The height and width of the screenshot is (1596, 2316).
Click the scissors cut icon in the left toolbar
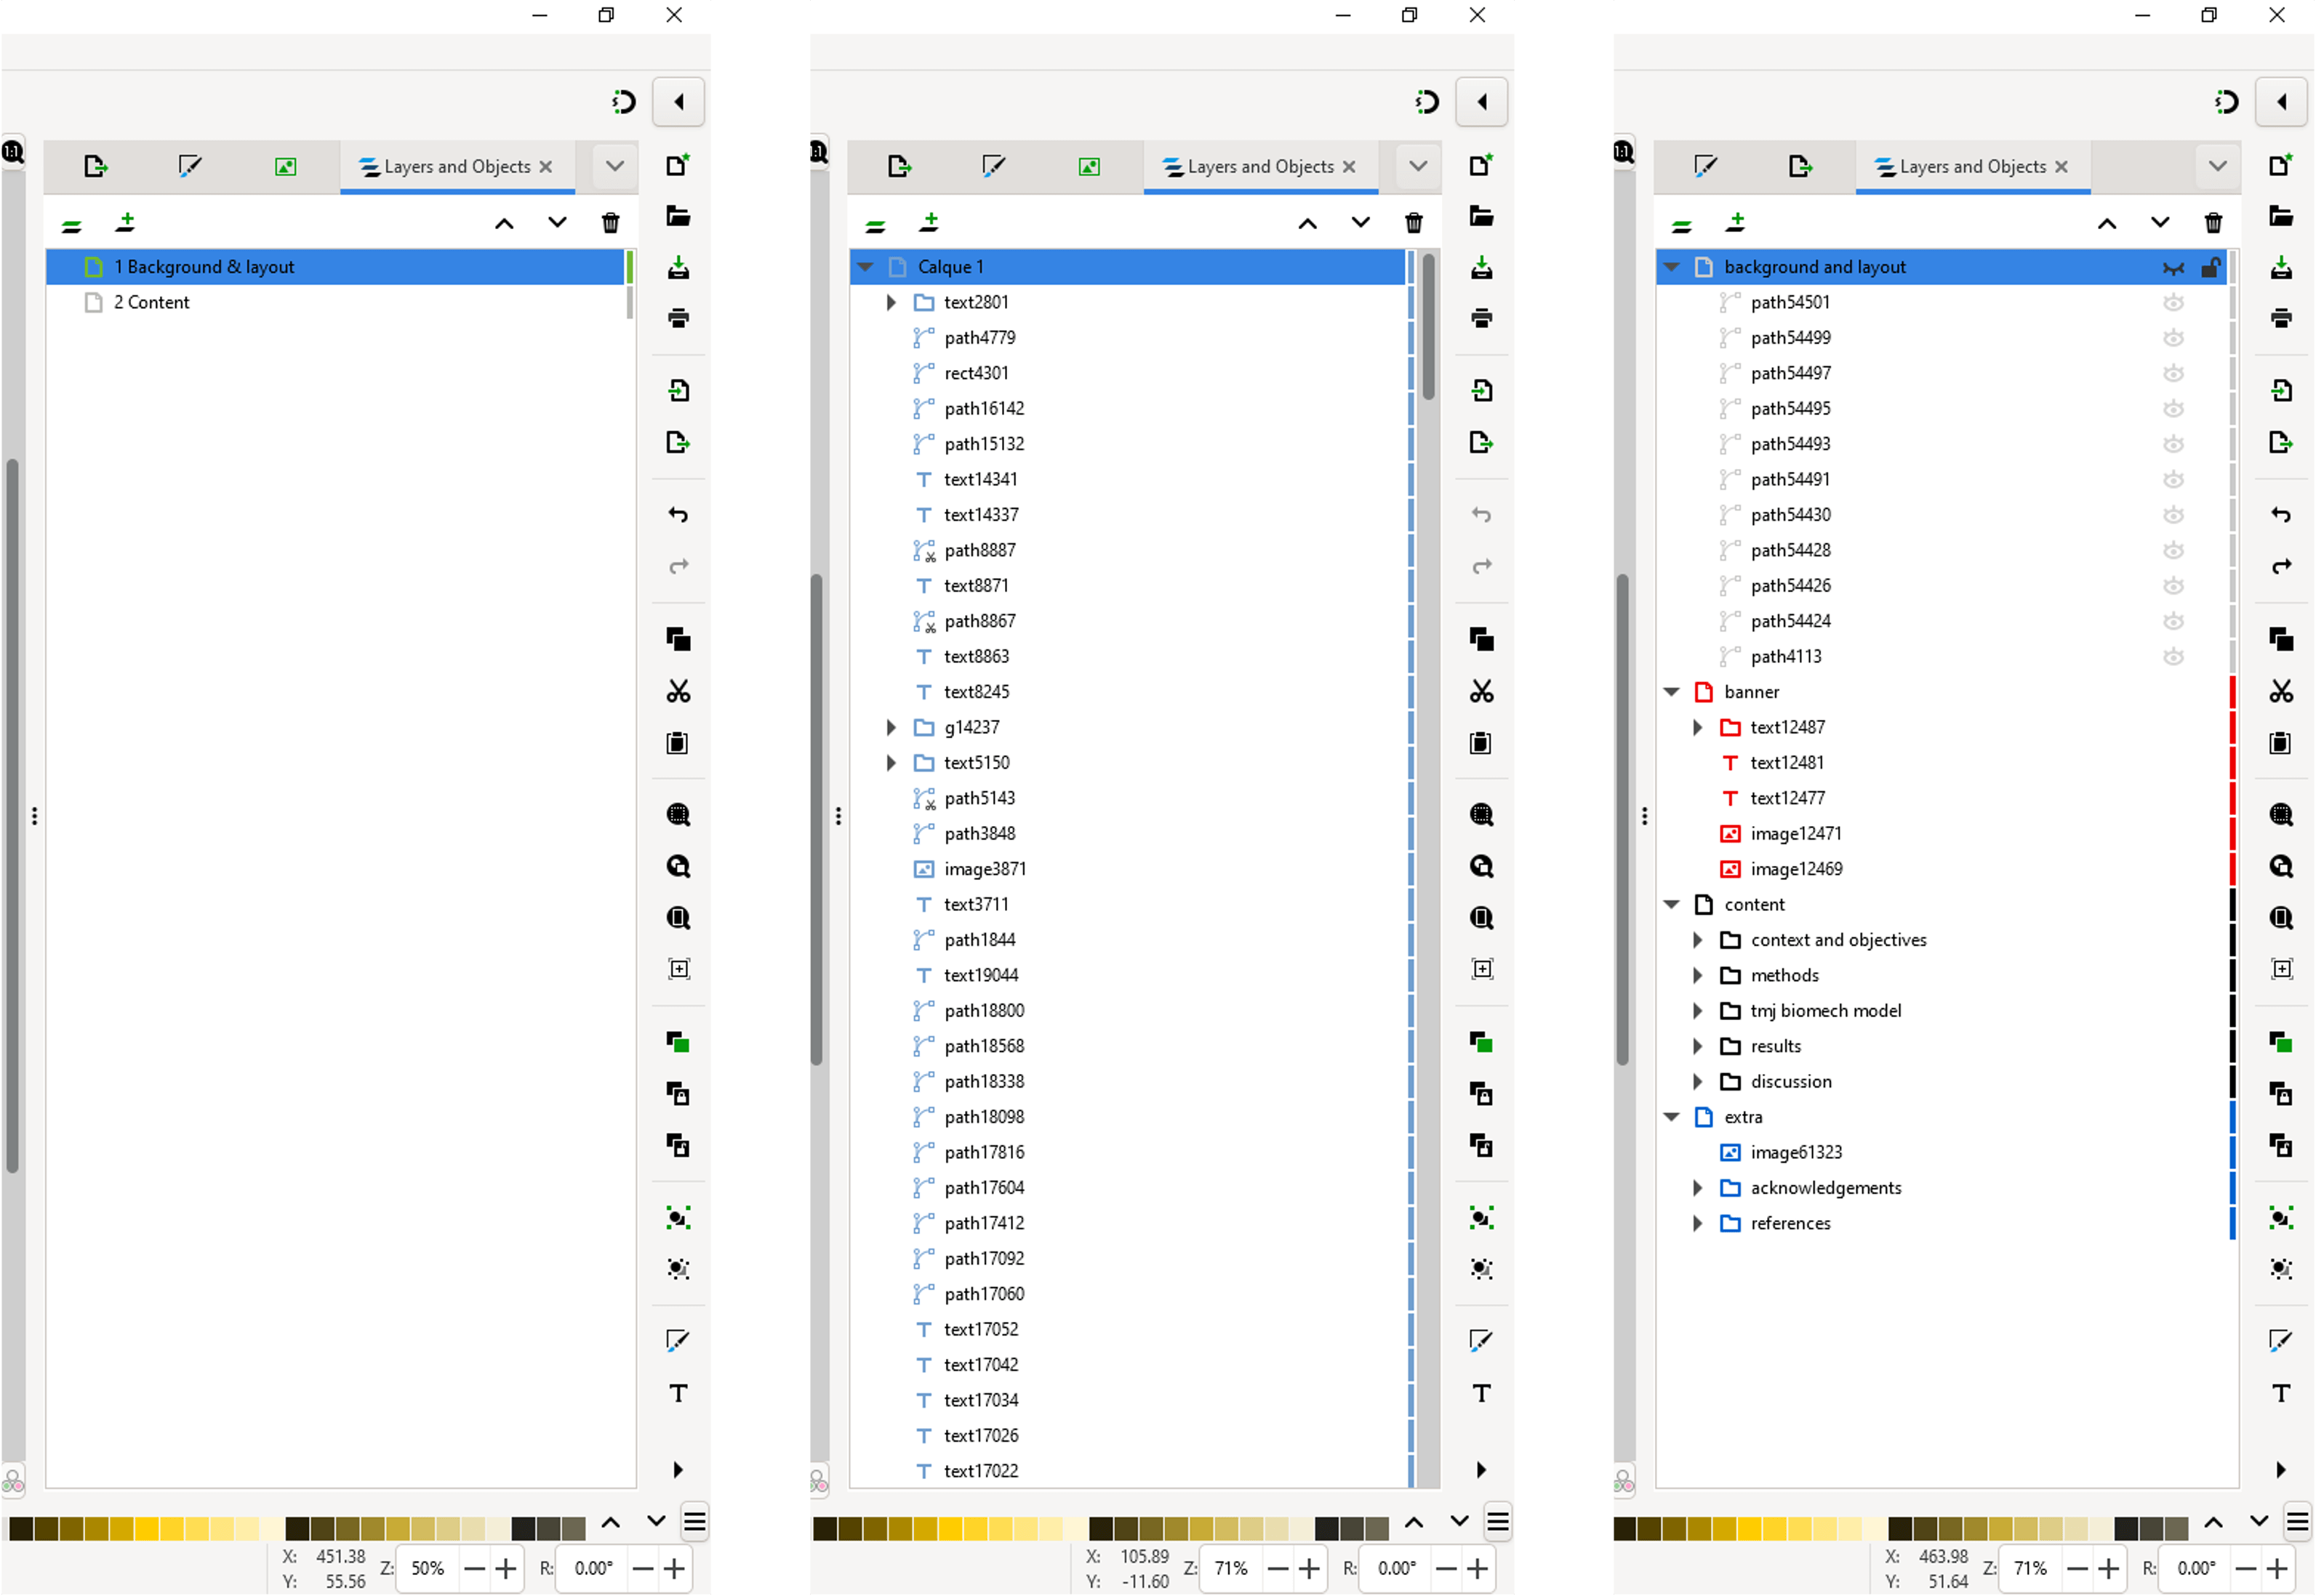tap(678, 691)
